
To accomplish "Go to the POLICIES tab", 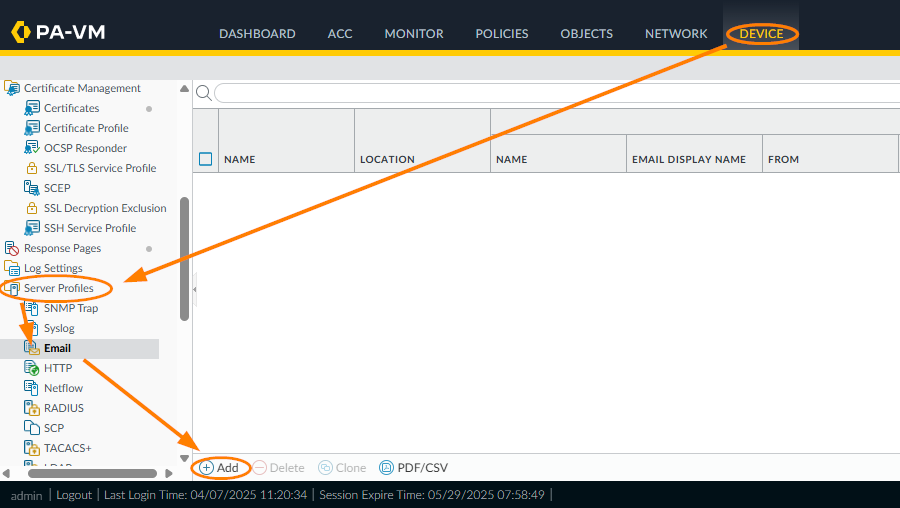I will tap(502, 34).
